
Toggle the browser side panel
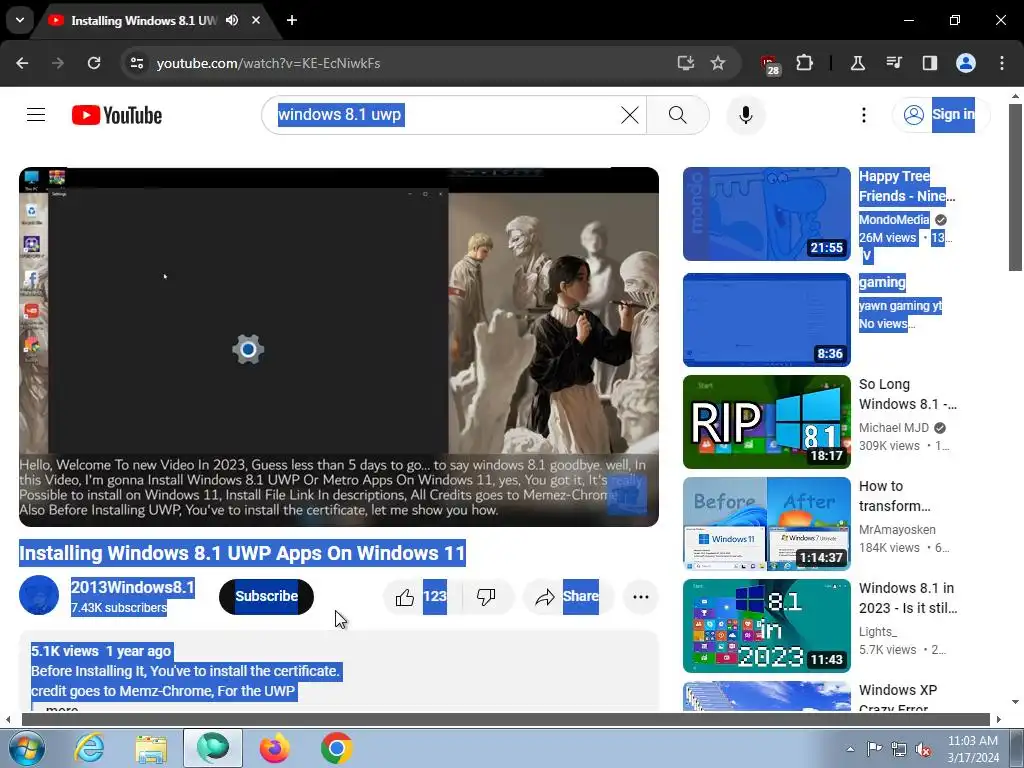930,63
